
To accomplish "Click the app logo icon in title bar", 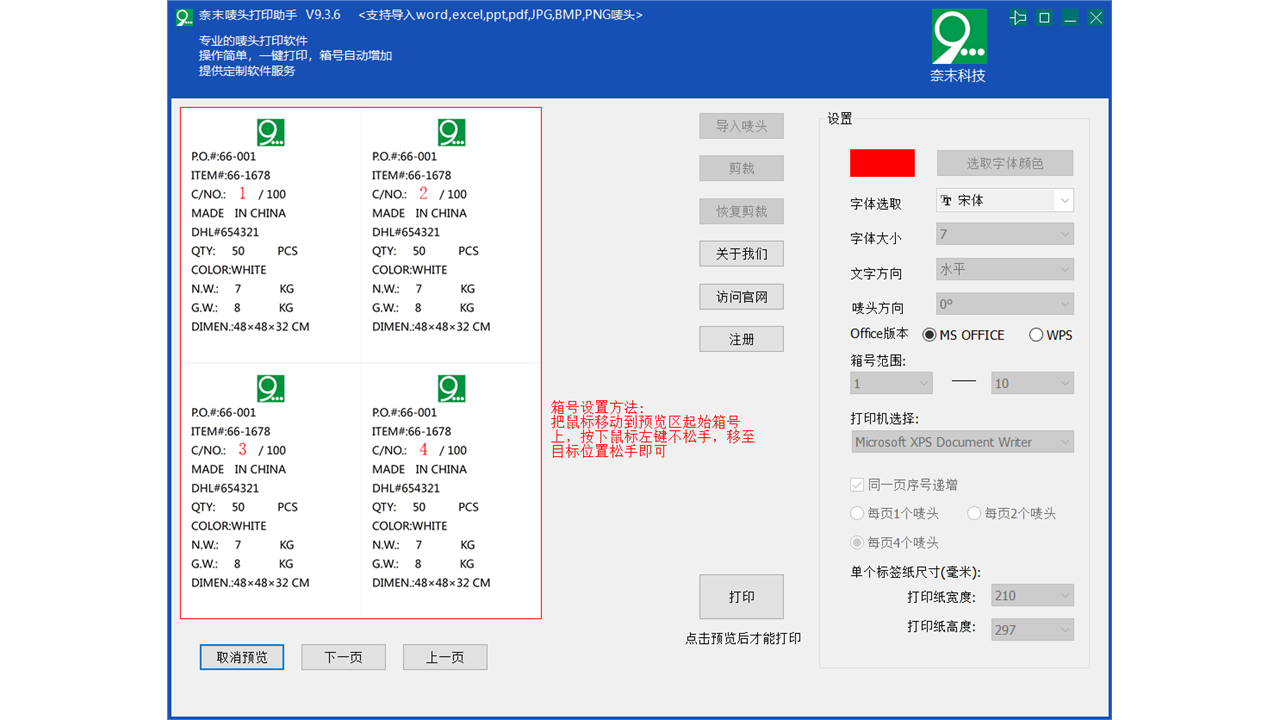I will 183,16.
